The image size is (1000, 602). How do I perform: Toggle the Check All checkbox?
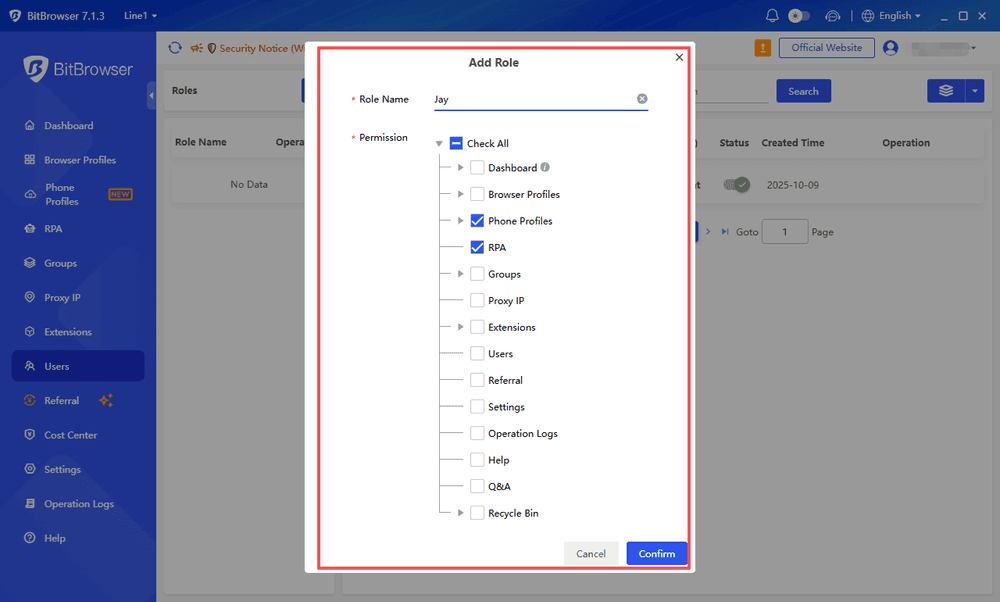tap(456, 143)
